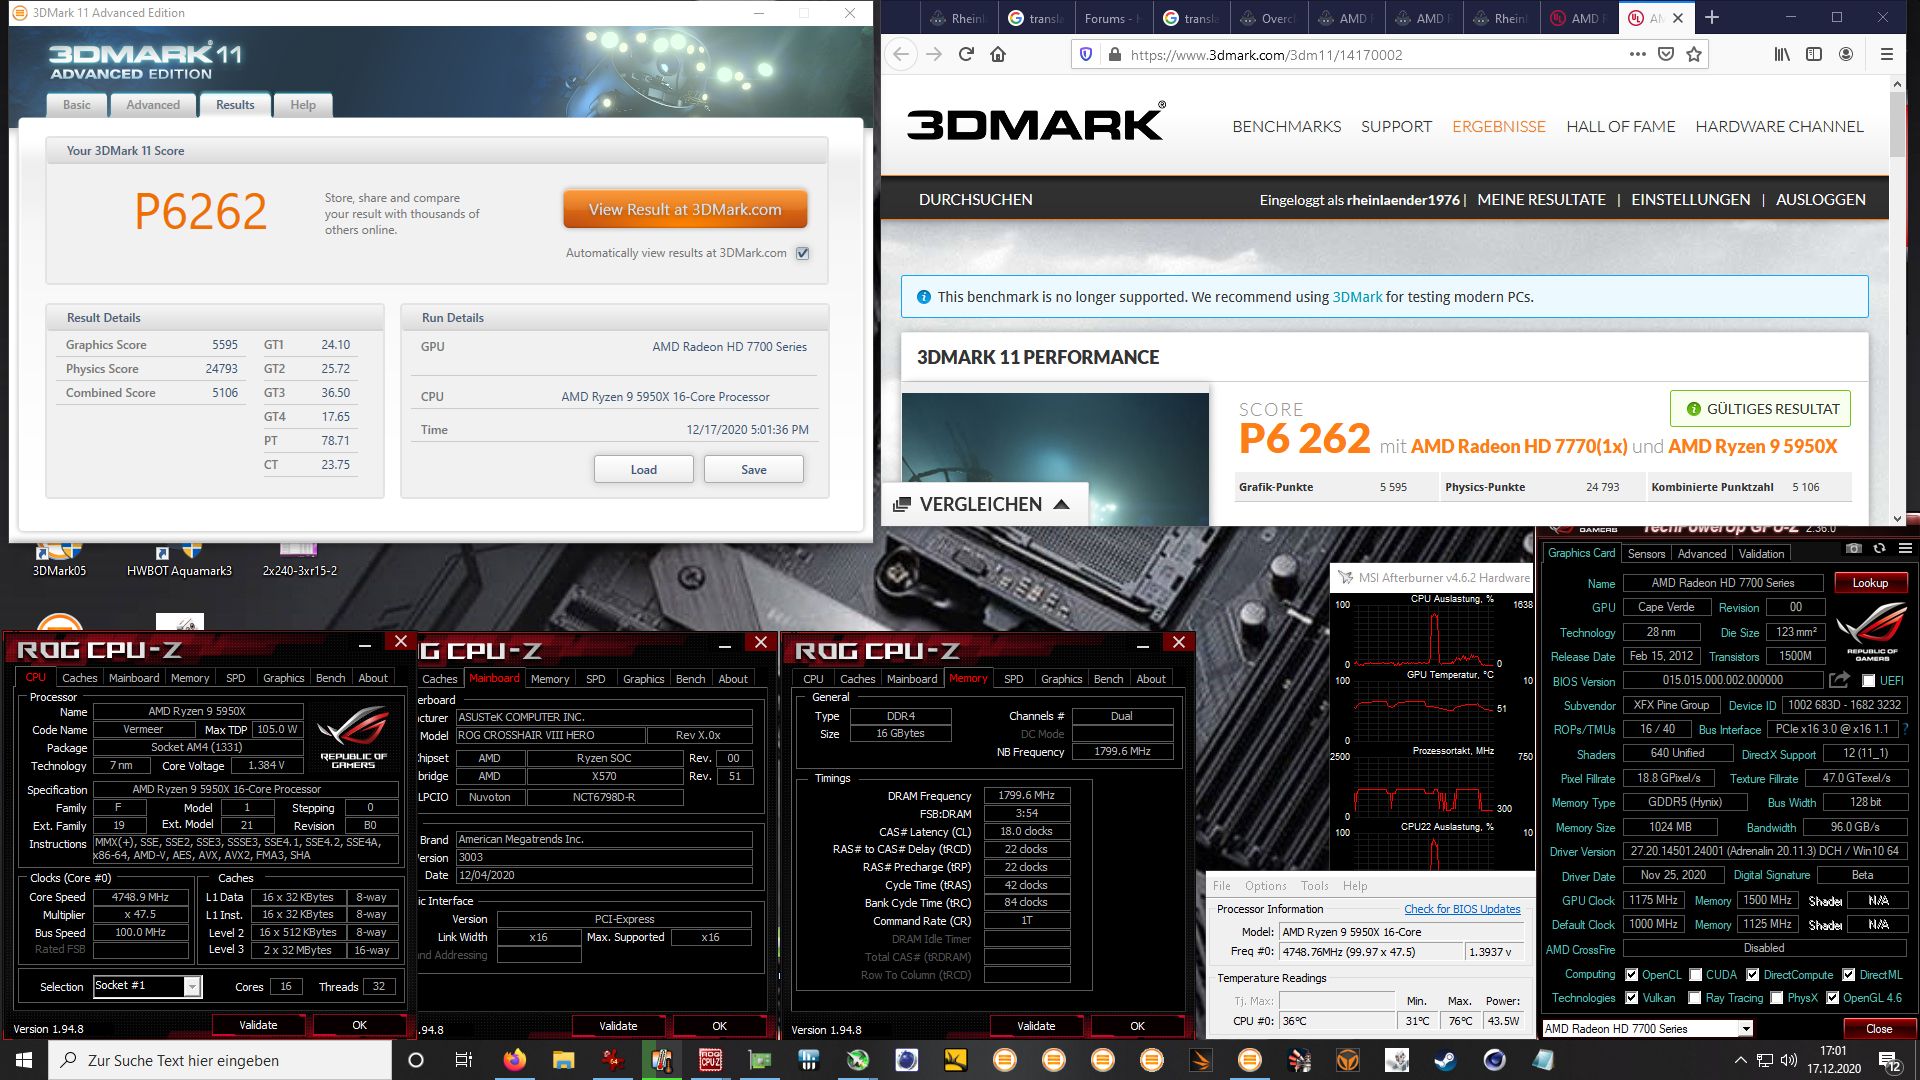Click Bus Interface question mark
Image resolution: width=1920 pixels, height=1080 pixels.
(x=1905, y=729)
